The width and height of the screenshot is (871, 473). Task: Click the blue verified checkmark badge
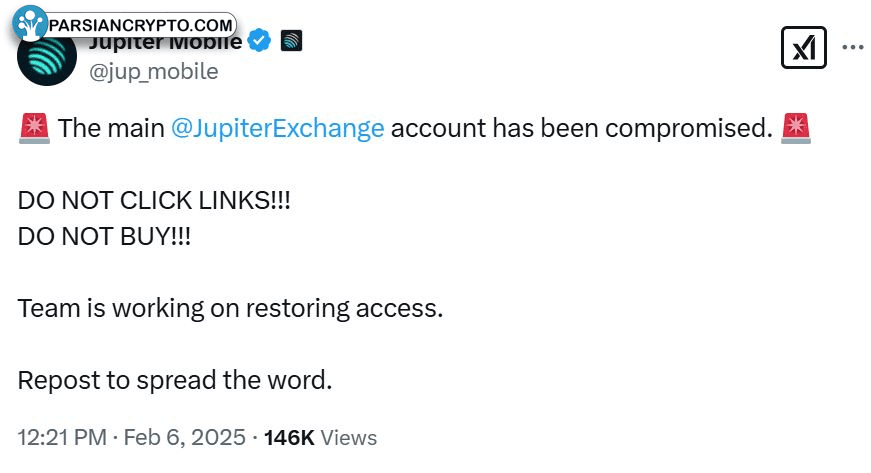coord(259,41)
